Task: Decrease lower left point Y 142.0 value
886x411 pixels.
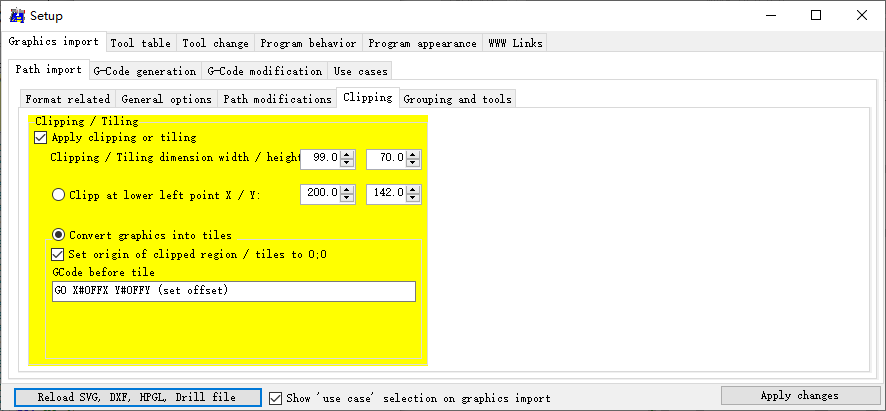Action: [413, 198]
